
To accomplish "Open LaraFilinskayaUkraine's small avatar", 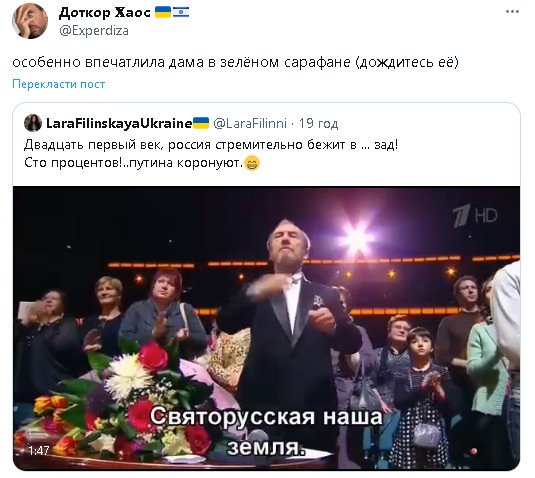I will click(33, 123).
